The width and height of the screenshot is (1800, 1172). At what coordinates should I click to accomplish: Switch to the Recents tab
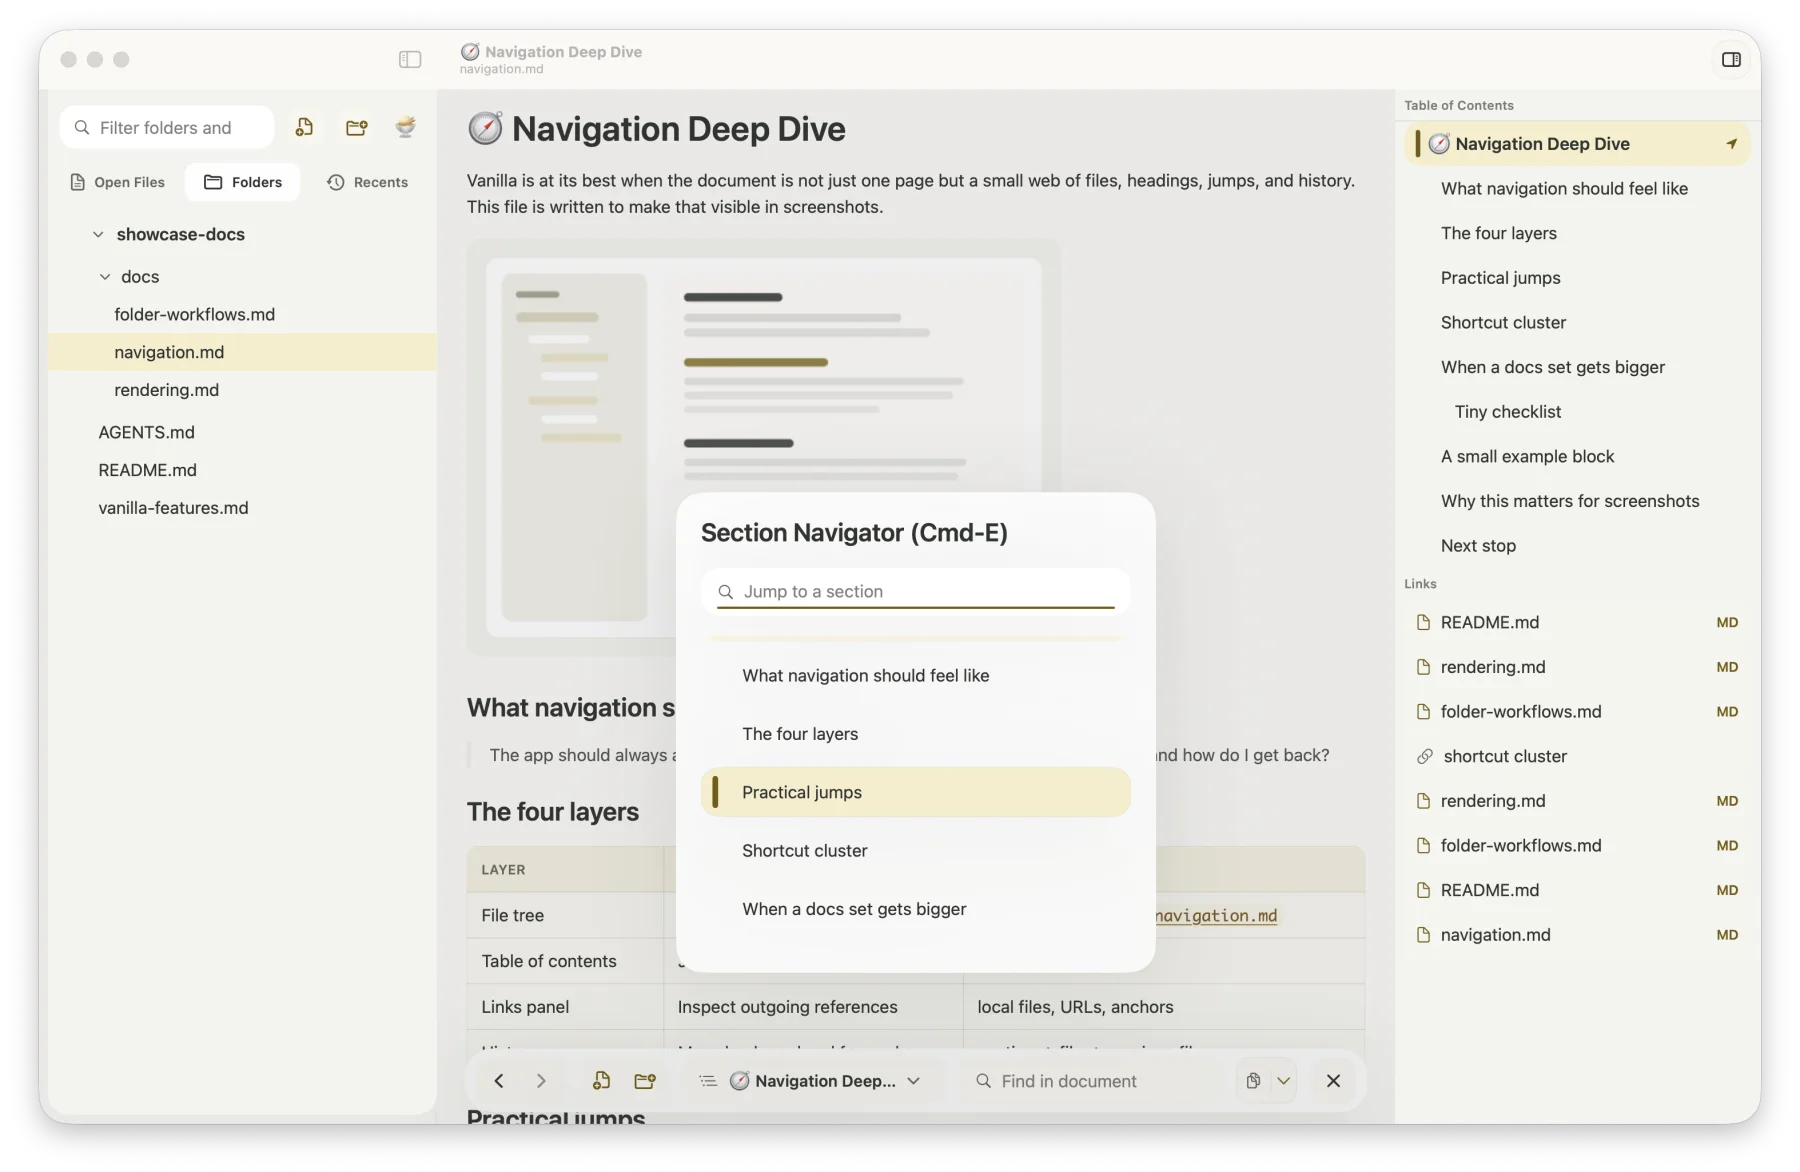(368, 182)
